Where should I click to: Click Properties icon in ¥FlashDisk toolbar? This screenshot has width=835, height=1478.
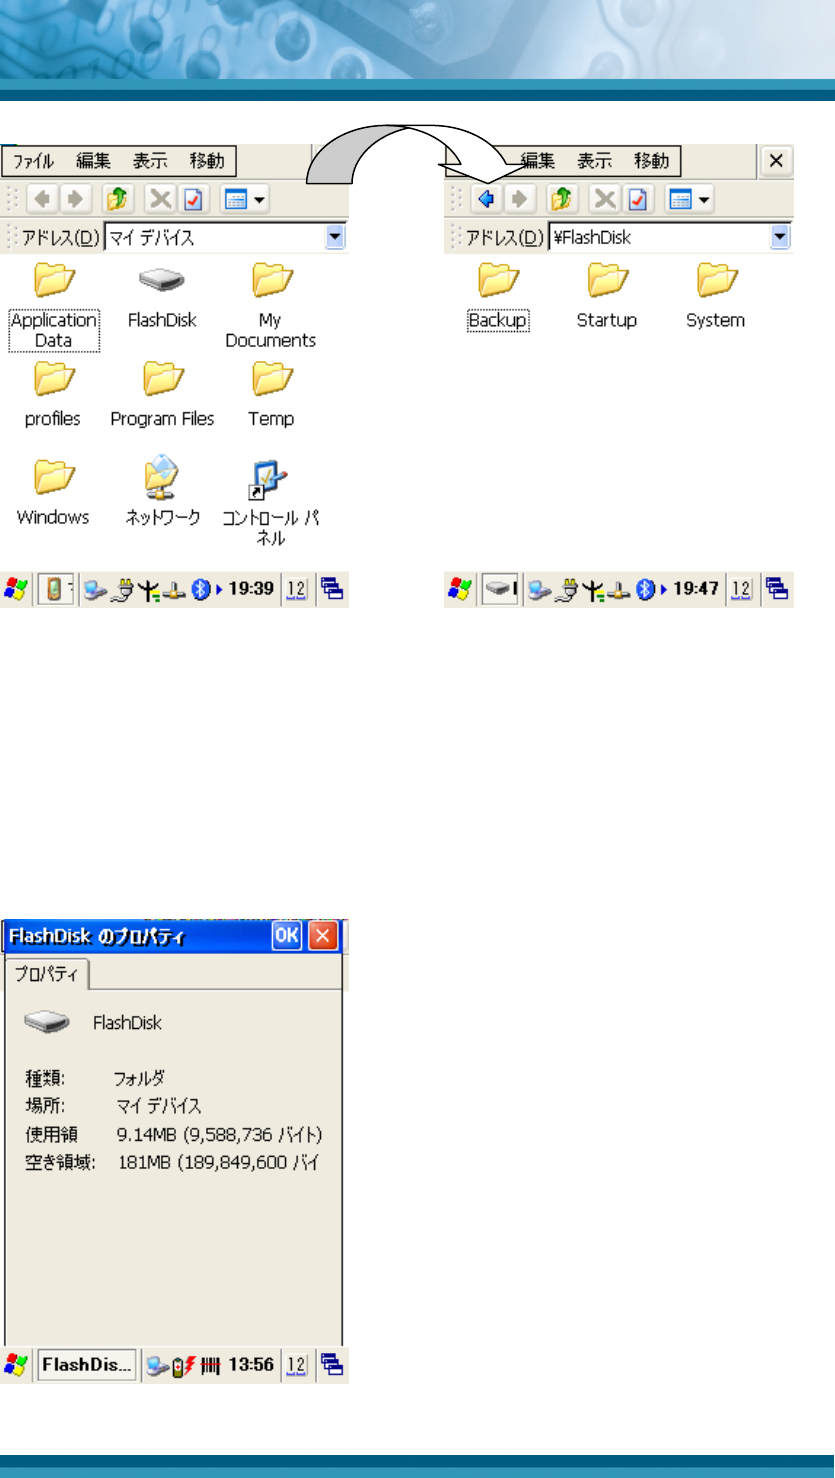636,199
